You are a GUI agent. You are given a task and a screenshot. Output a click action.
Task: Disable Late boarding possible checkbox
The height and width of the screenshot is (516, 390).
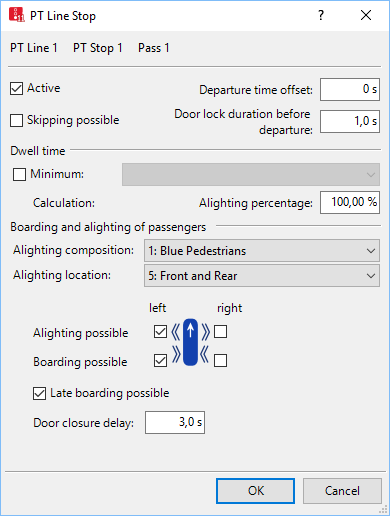pyautogui.click(x=39, y=393)
